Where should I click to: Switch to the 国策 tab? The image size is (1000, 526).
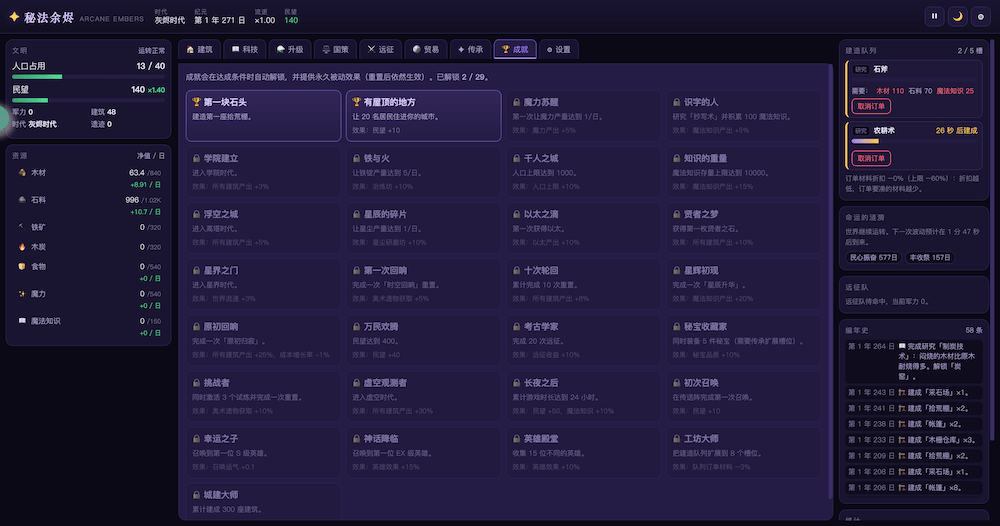pyautogui.click(x=335, y=49)
